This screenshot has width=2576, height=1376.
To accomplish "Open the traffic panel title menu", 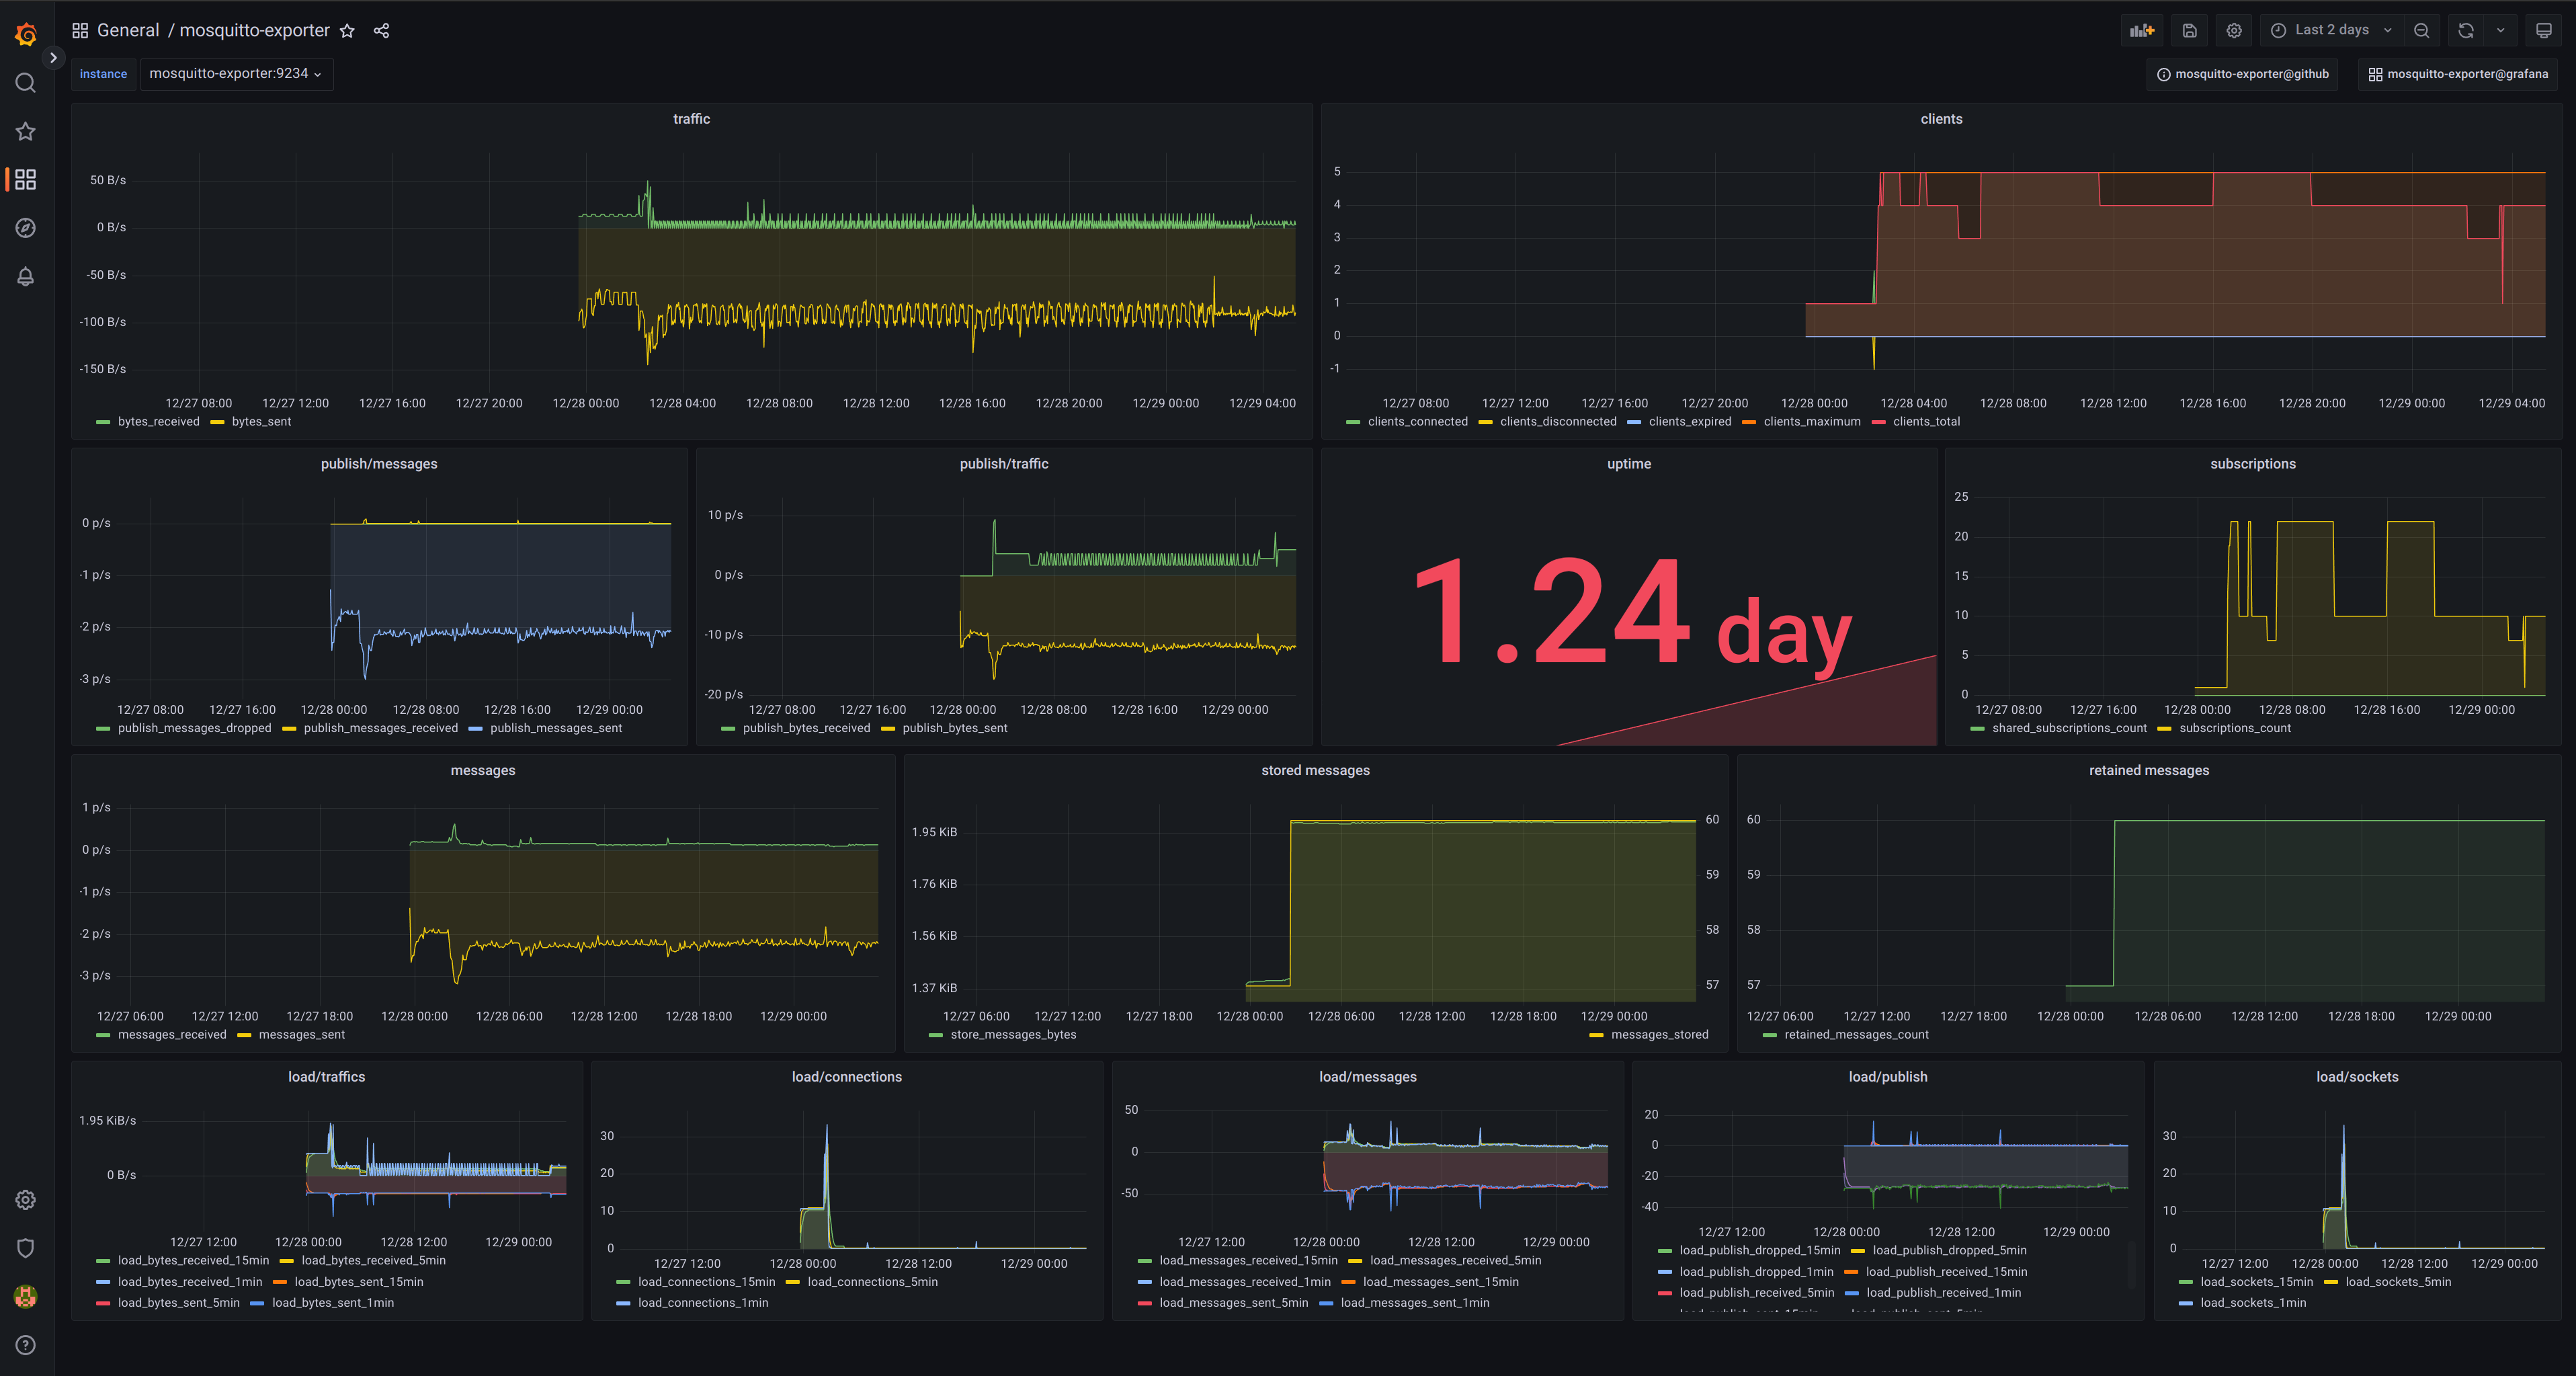I will [x=691, y=119].
